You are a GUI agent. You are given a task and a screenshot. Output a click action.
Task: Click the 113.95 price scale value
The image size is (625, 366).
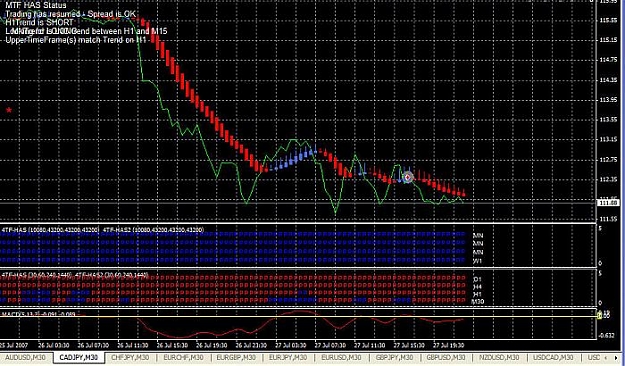608,100
